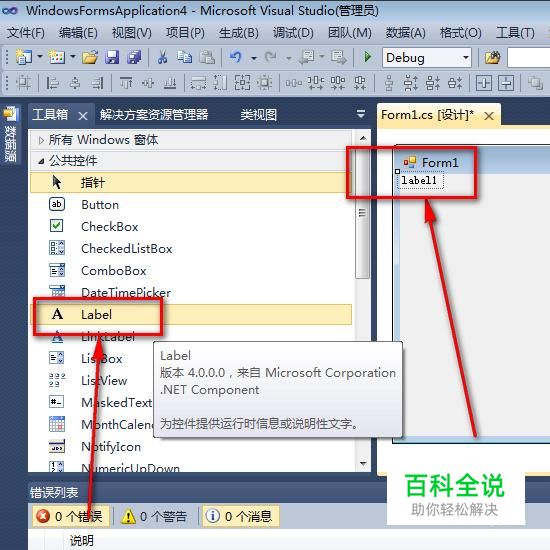Select the ComboBox control in toolbox

click(x=191, y=271)
